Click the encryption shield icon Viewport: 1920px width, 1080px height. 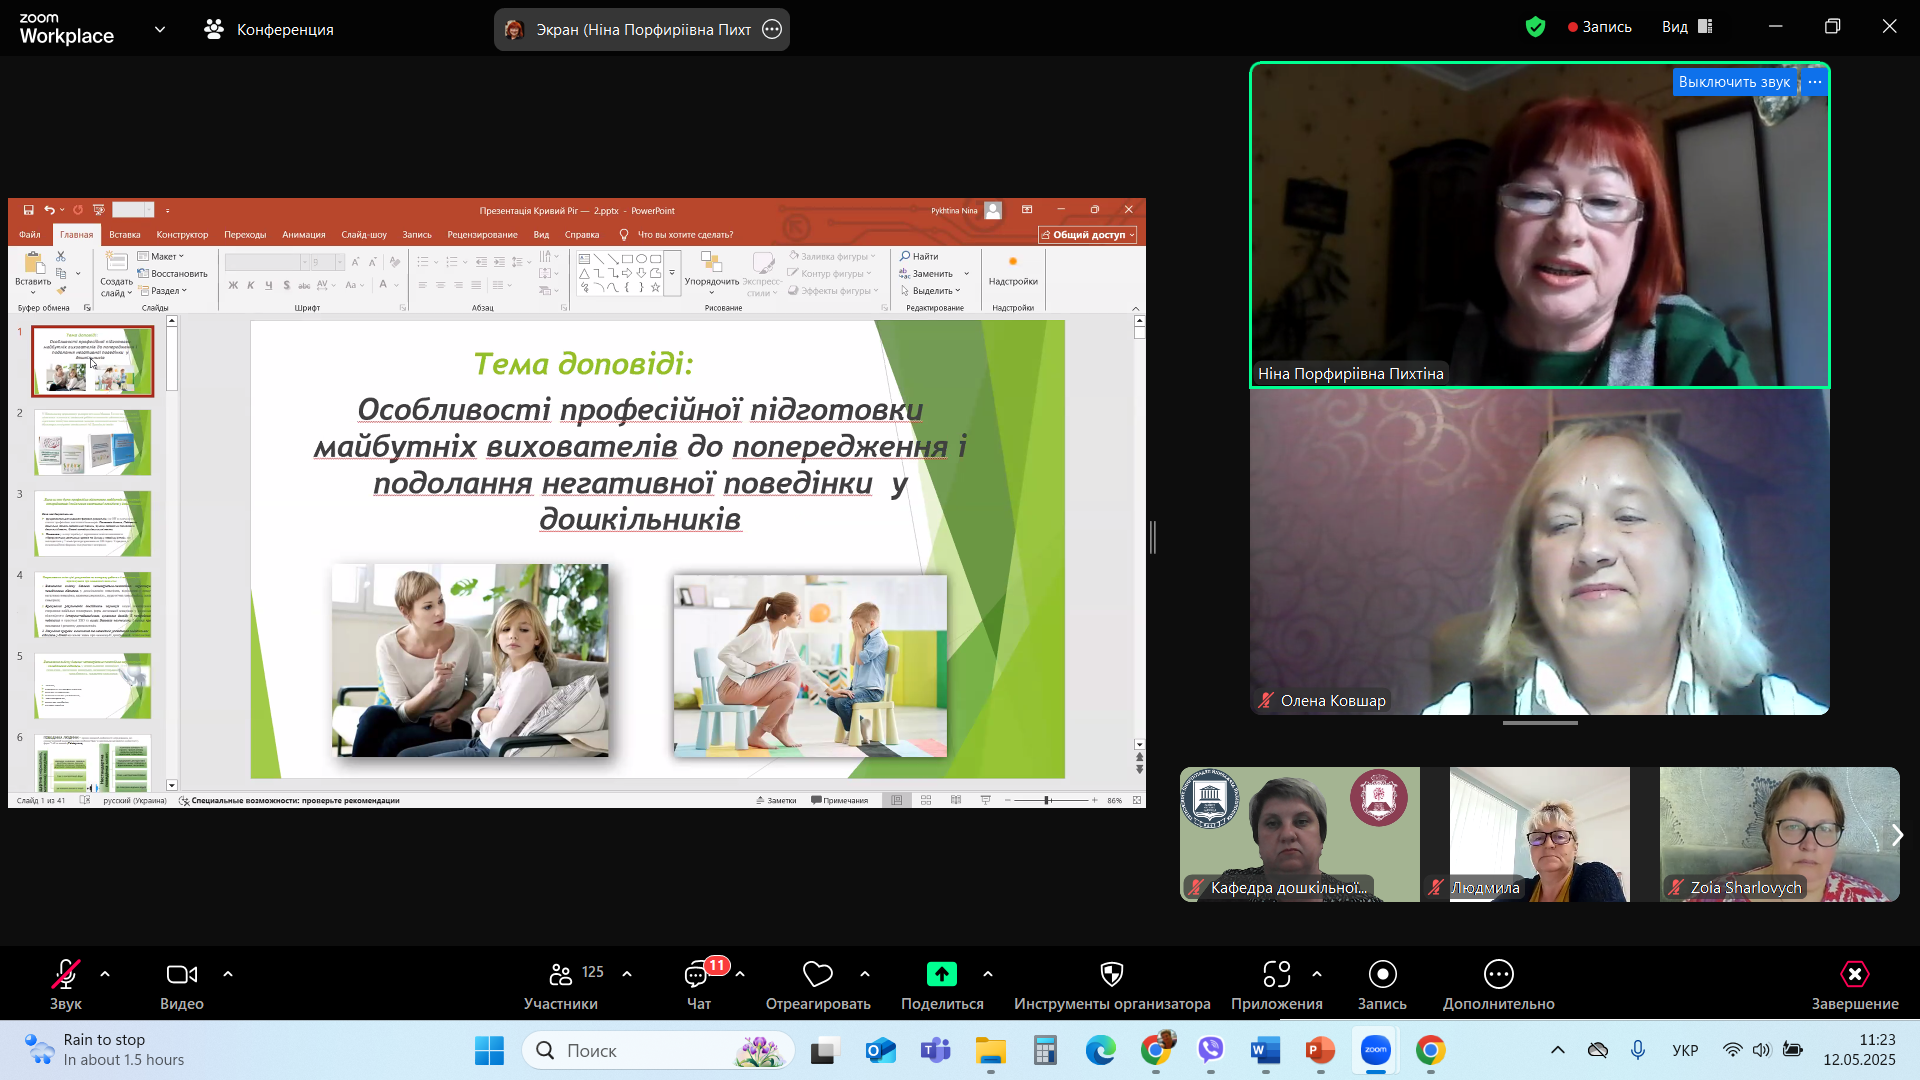pyautogui.click(x=1535, y=27)
